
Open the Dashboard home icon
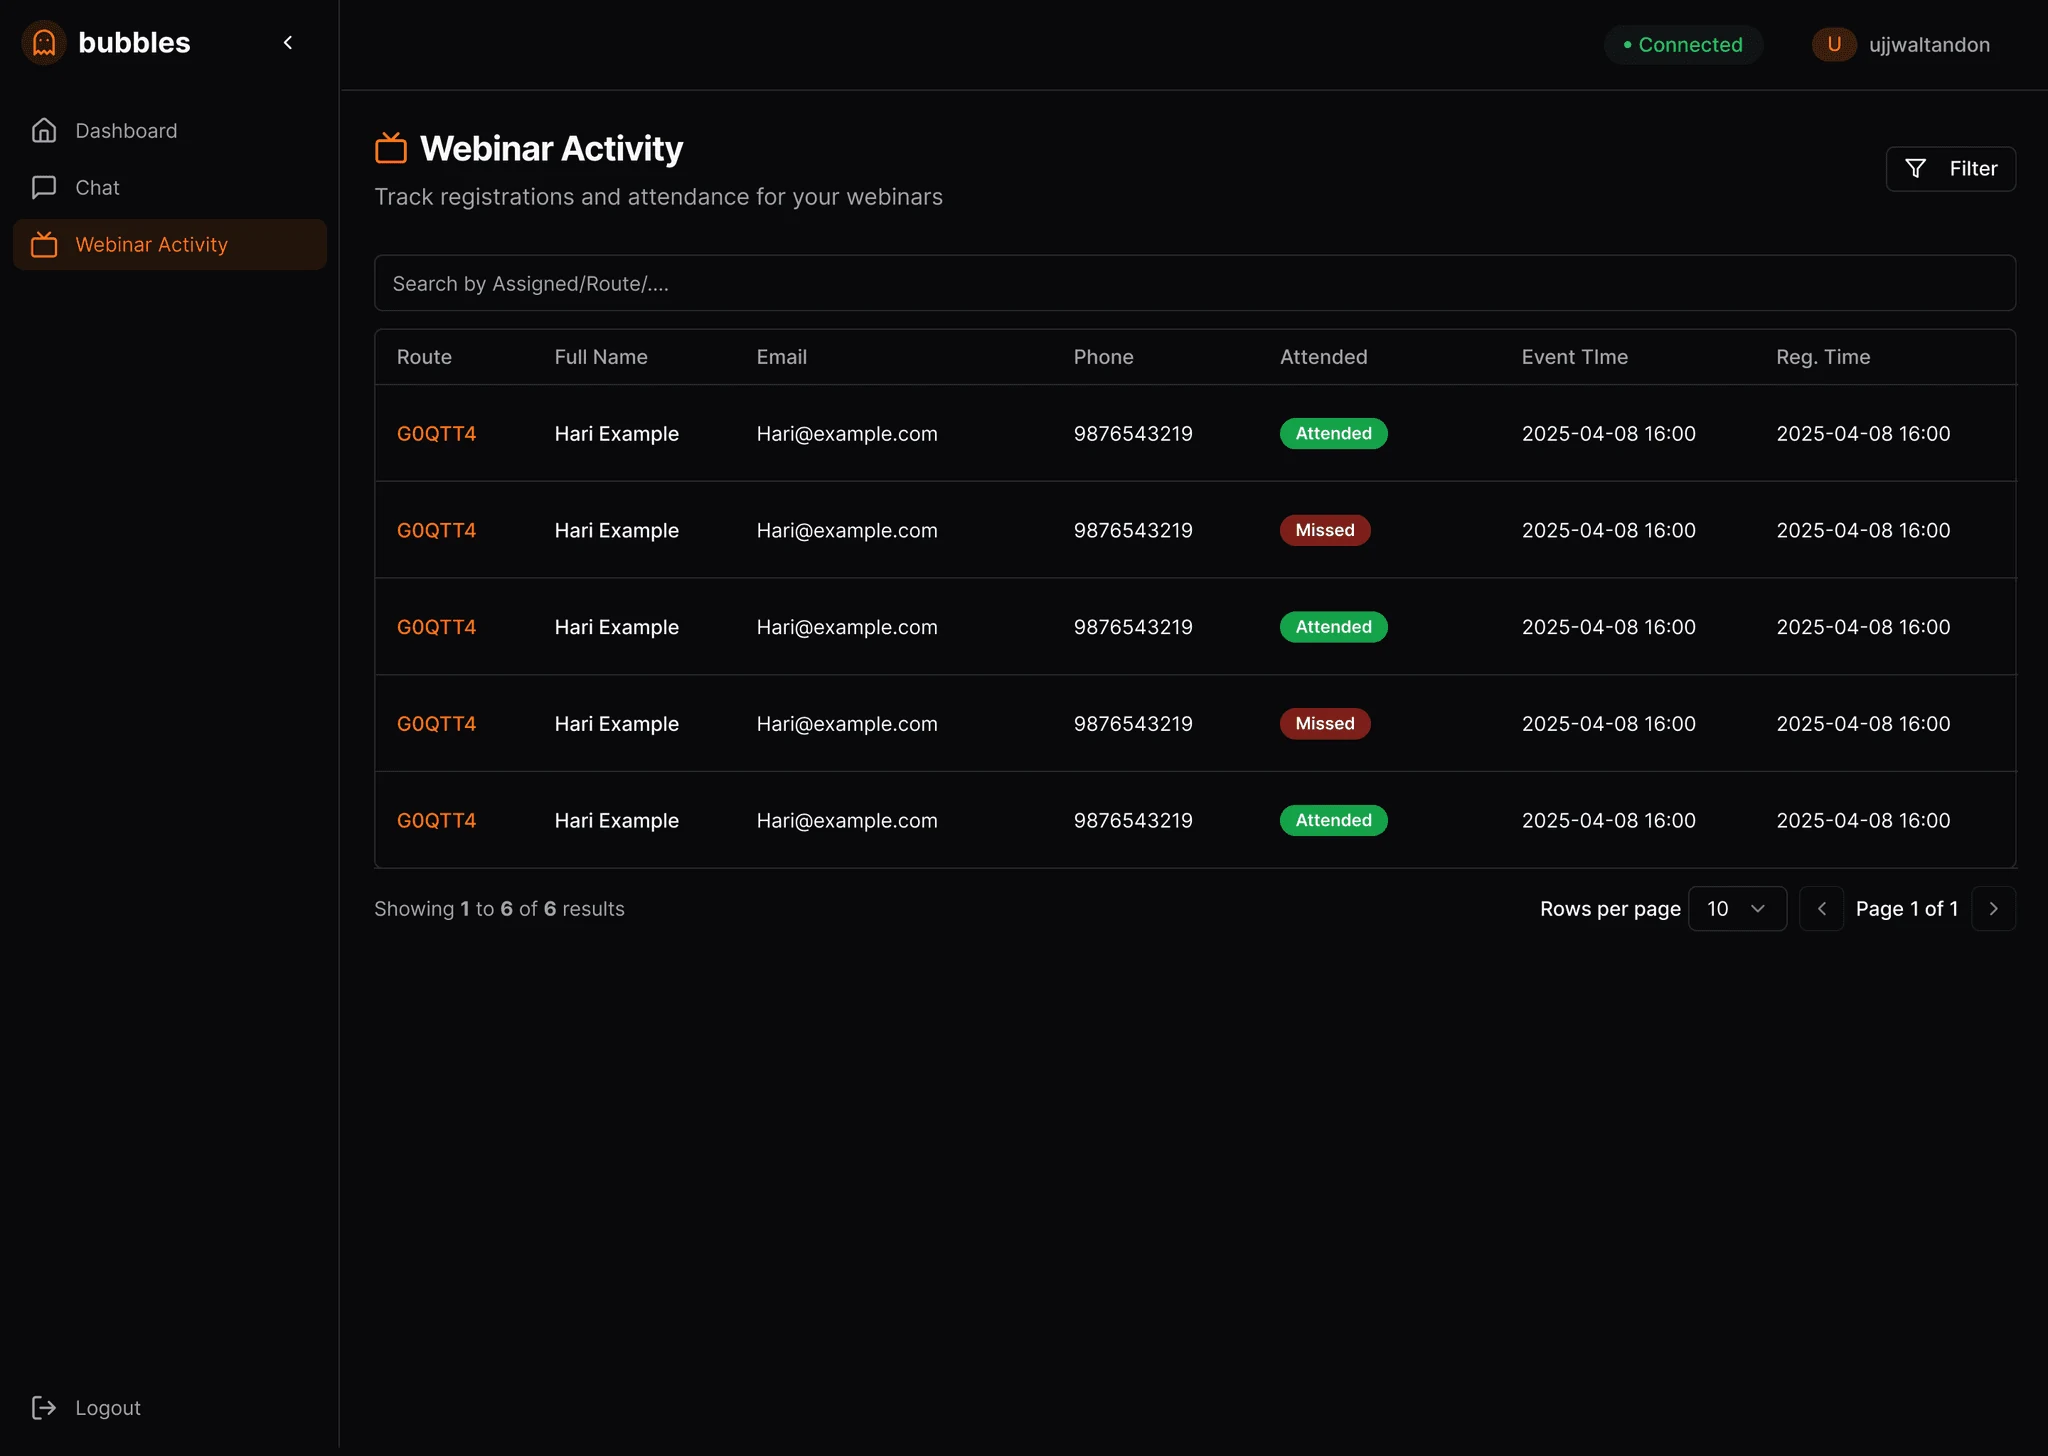click(44, 131)
